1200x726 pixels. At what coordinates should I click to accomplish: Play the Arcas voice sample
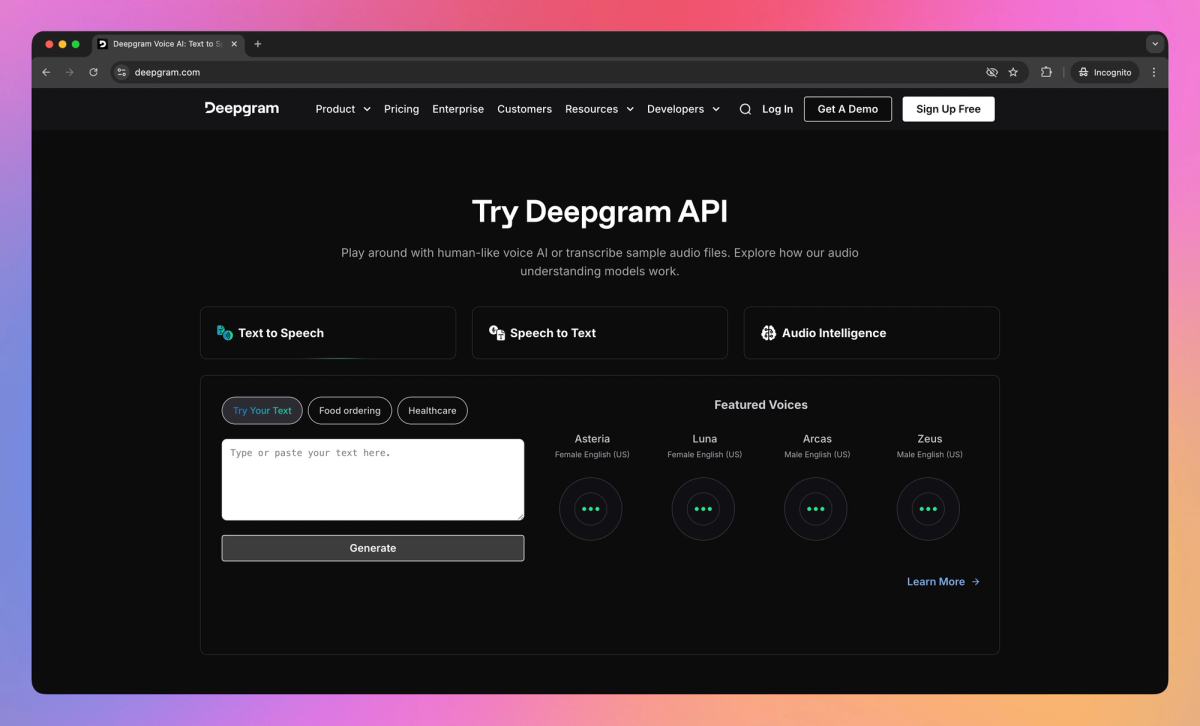(x=816, y=509)
